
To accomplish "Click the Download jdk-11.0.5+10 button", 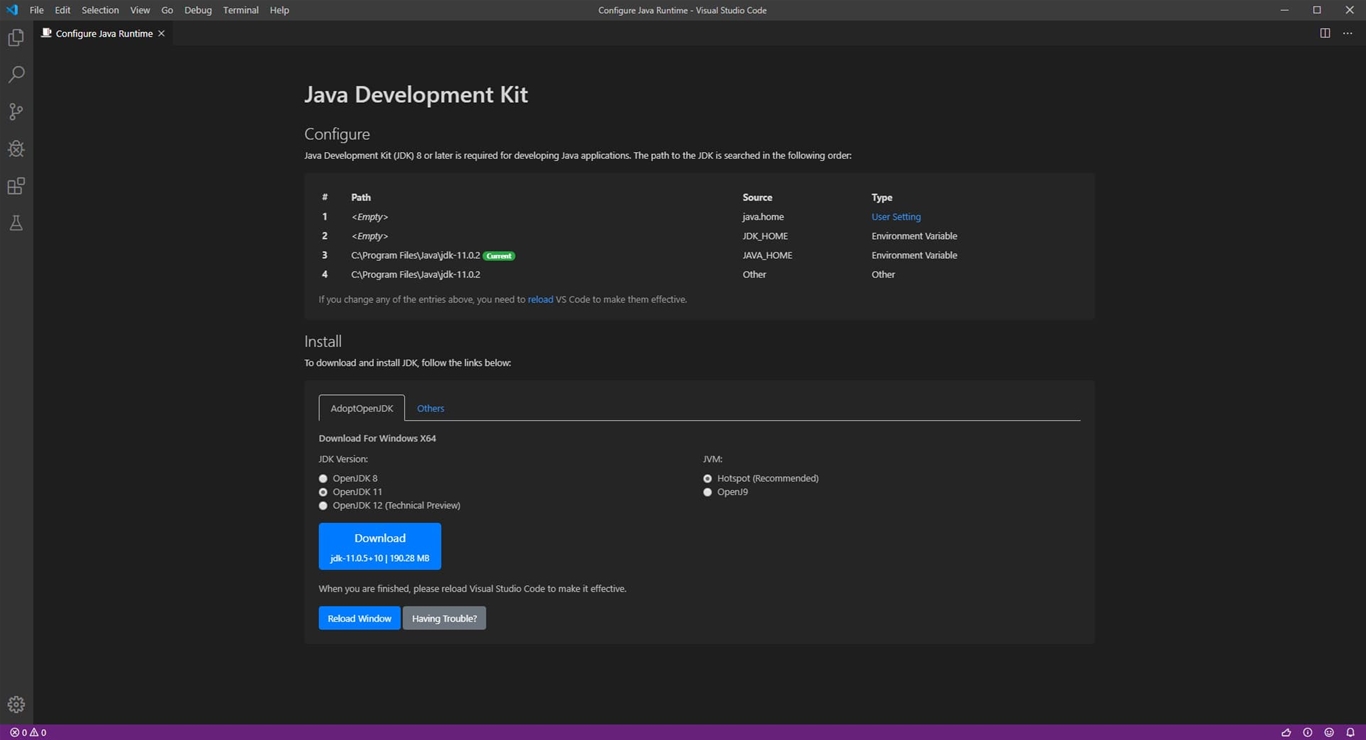I will (x=379, y=545).
